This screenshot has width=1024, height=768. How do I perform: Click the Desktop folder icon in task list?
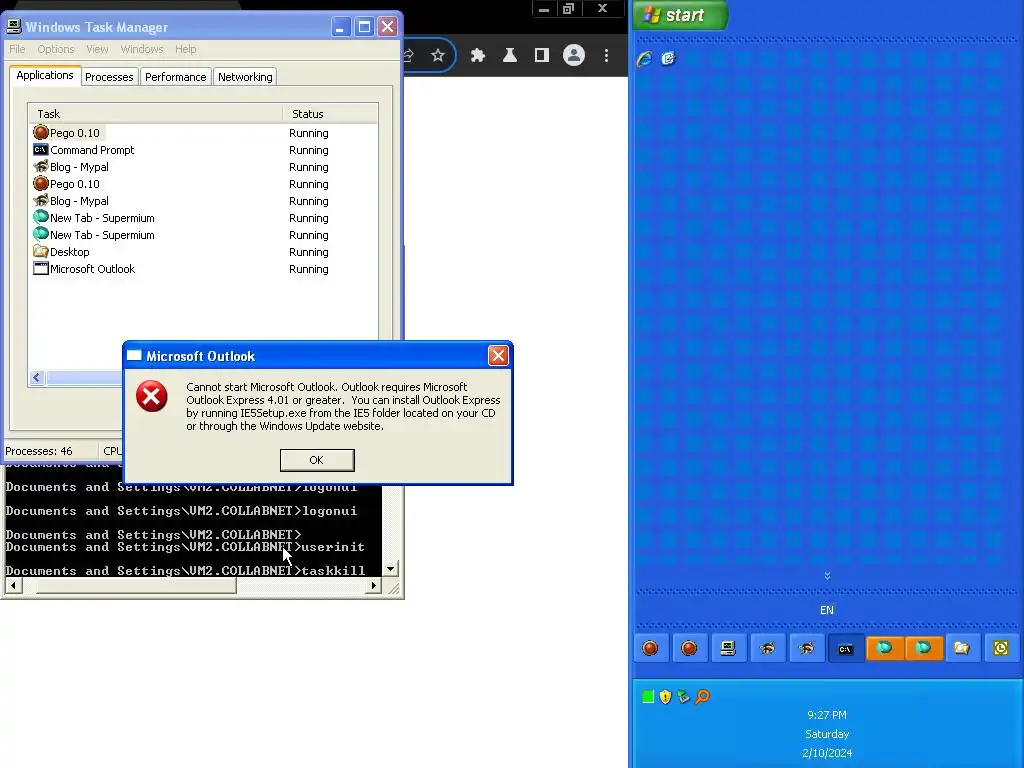pyautogui.click(x=40, y=251)
